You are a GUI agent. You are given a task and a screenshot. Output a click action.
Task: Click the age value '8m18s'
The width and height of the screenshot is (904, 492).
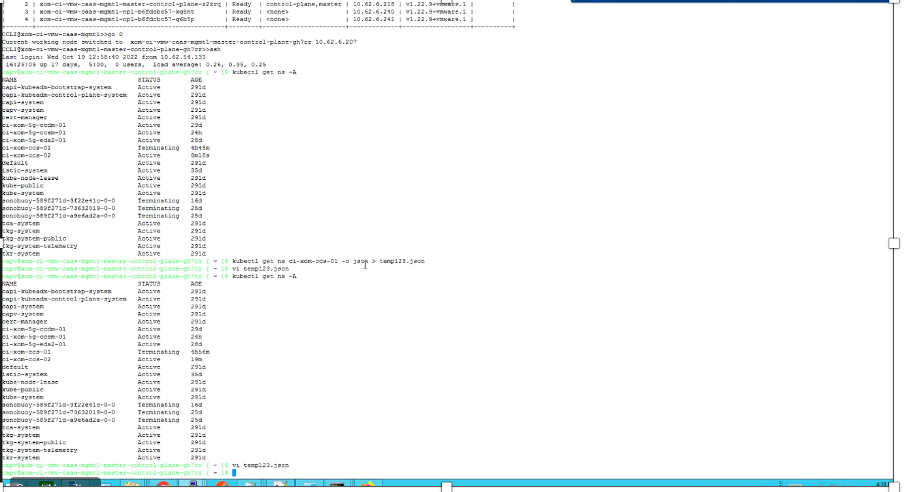point(200,155)
